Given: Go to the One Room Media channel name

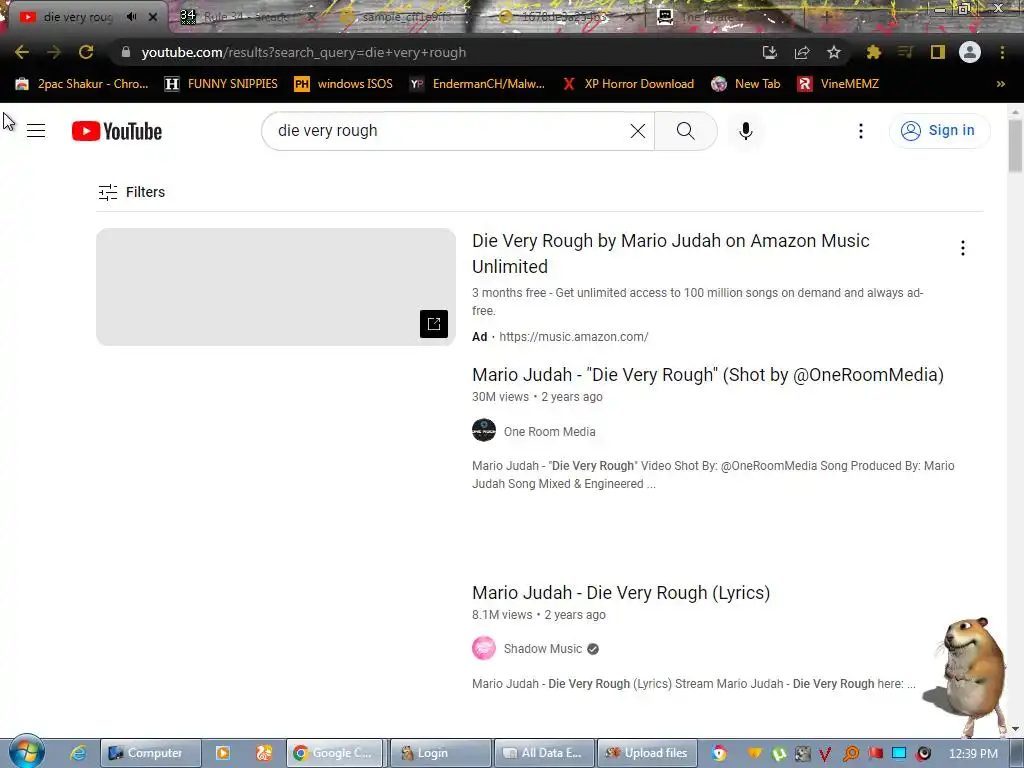Looking at the screenshot, I should pos(549,432).
